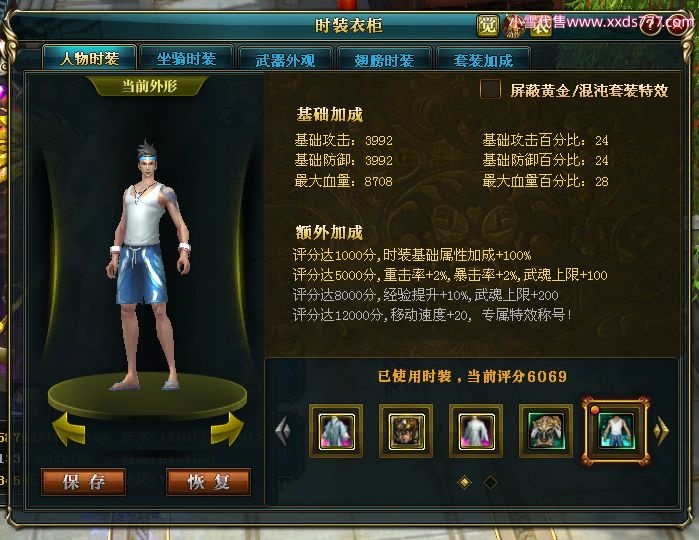699x540 pixels.
Task: Switch to the 武器外观 tab
Action: [x=285, y=59]
